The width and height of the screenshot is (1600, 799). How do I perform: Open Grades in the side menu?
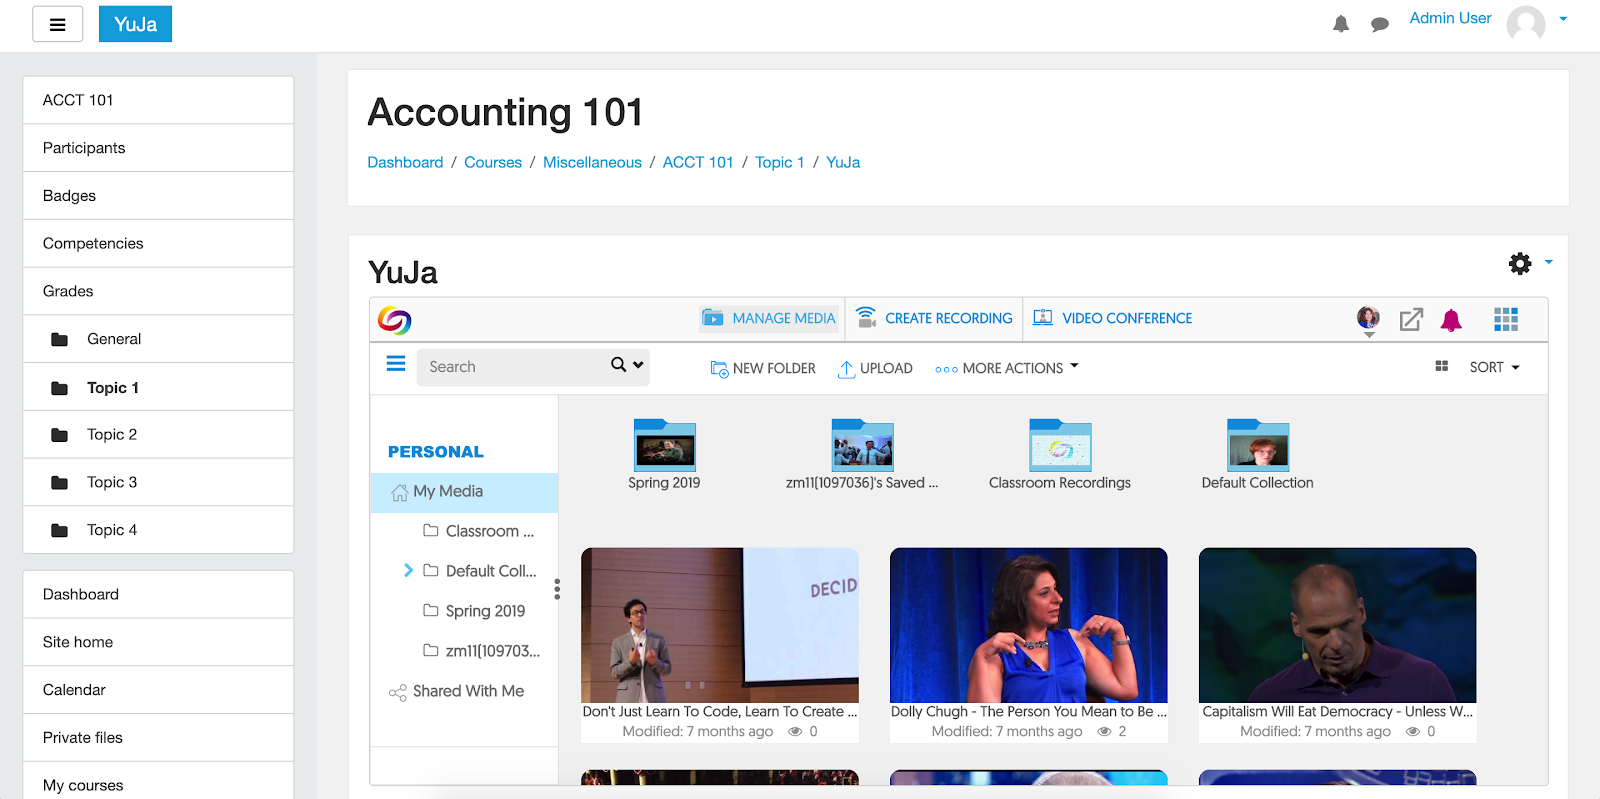pos(158,291)
